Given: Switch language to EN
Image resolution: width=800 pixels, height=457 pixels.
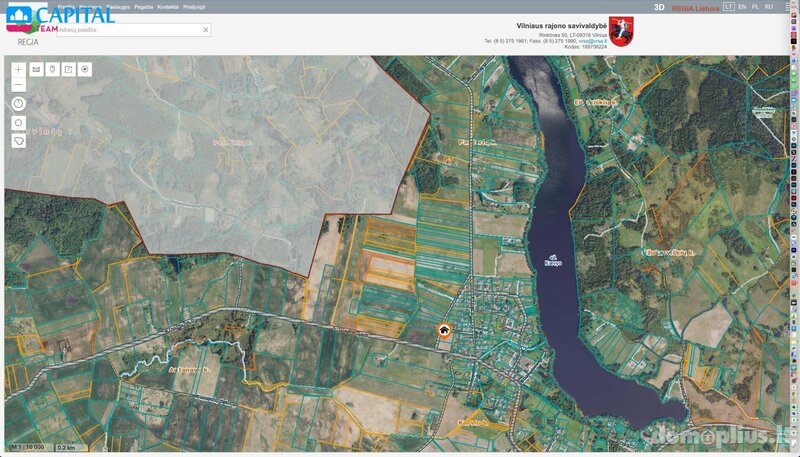Looking at the screenshot, I should (x=742, y=7).
